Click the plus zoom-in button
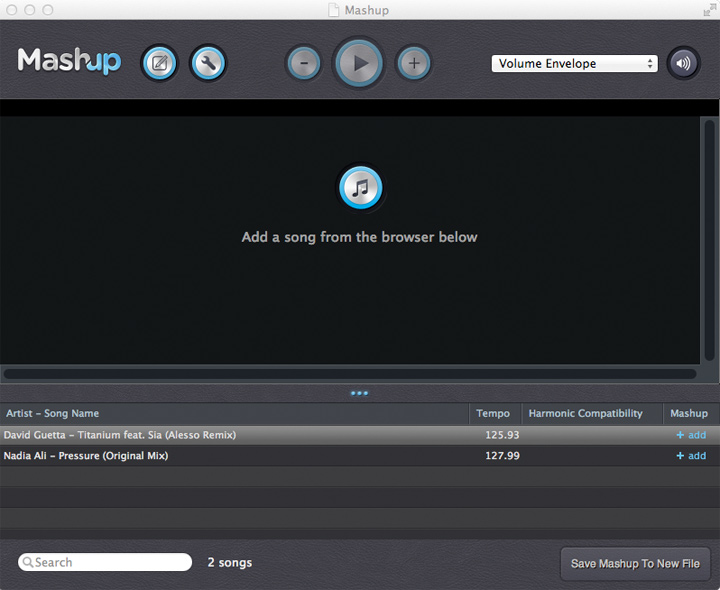This screenshot has width=720, height=590. (414, 63)
